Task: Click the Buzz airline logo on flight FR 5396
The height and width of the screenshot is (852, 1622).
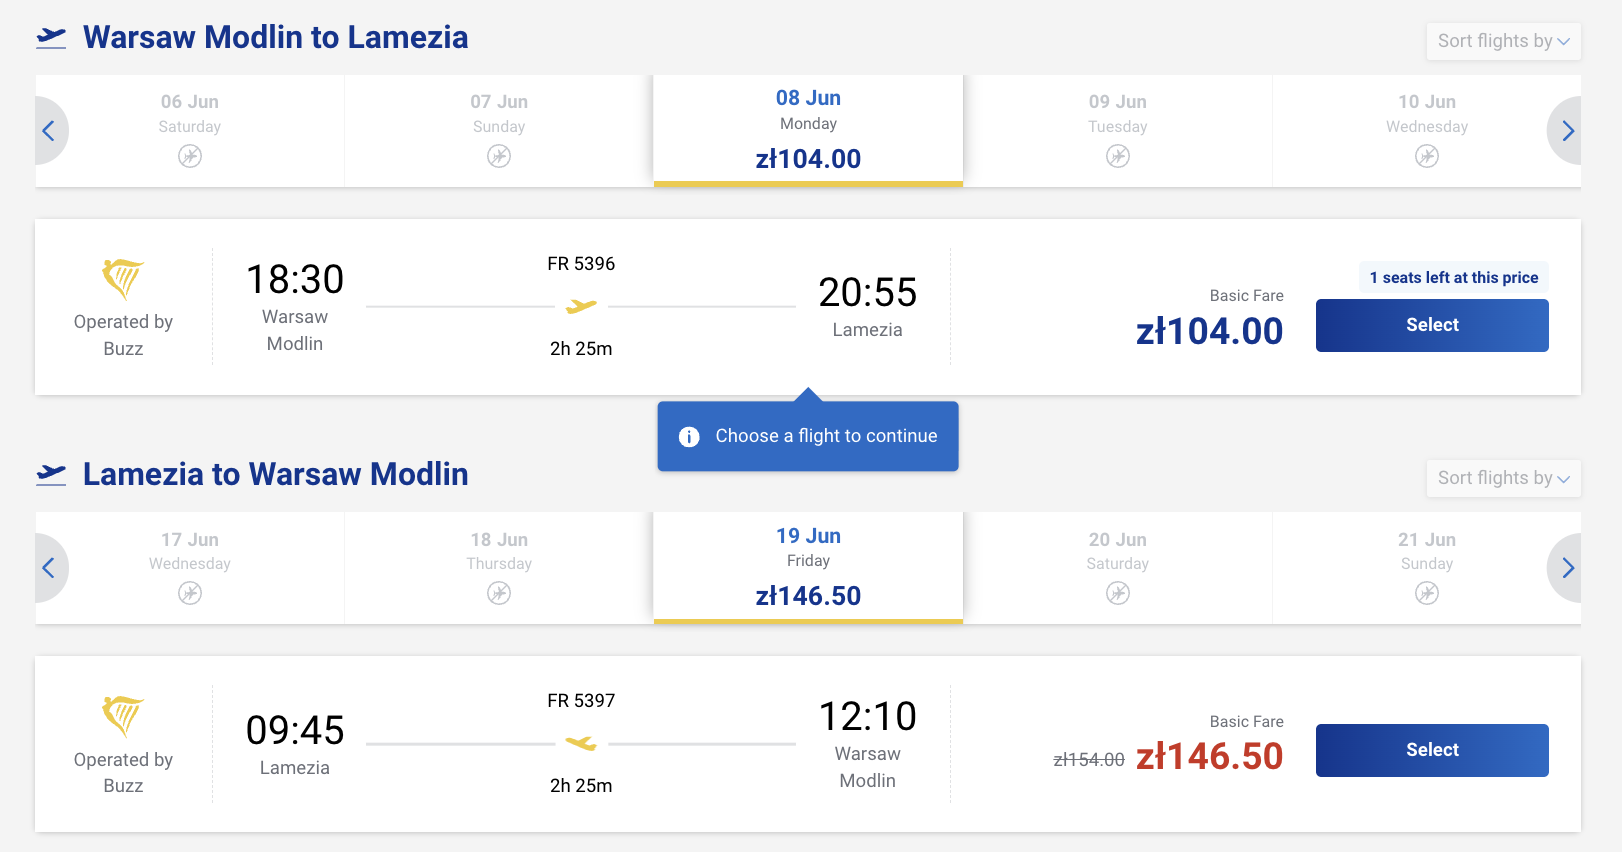Action: (x=123, y=278)
